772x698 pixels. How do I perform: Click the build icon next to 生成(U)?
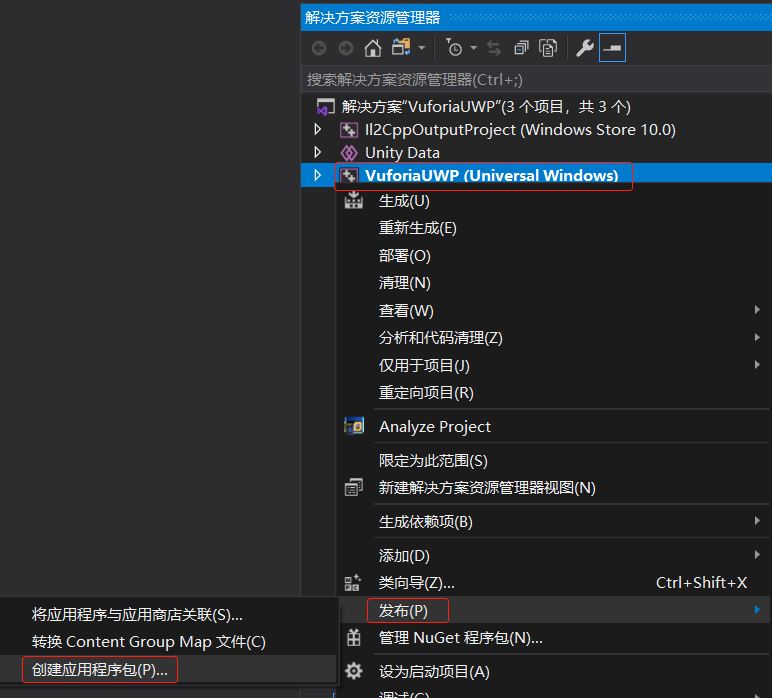[354, 200]
